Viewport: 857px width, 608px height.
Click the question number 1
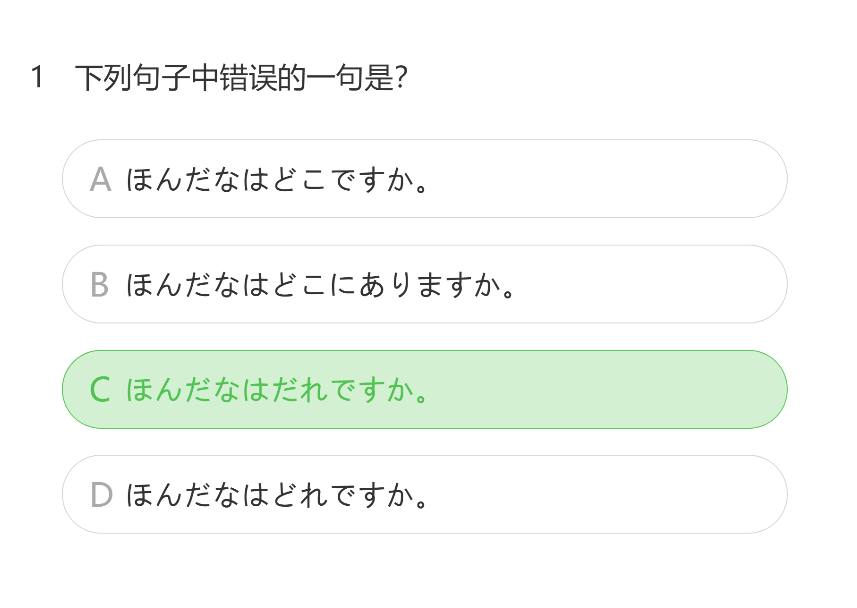37,77
